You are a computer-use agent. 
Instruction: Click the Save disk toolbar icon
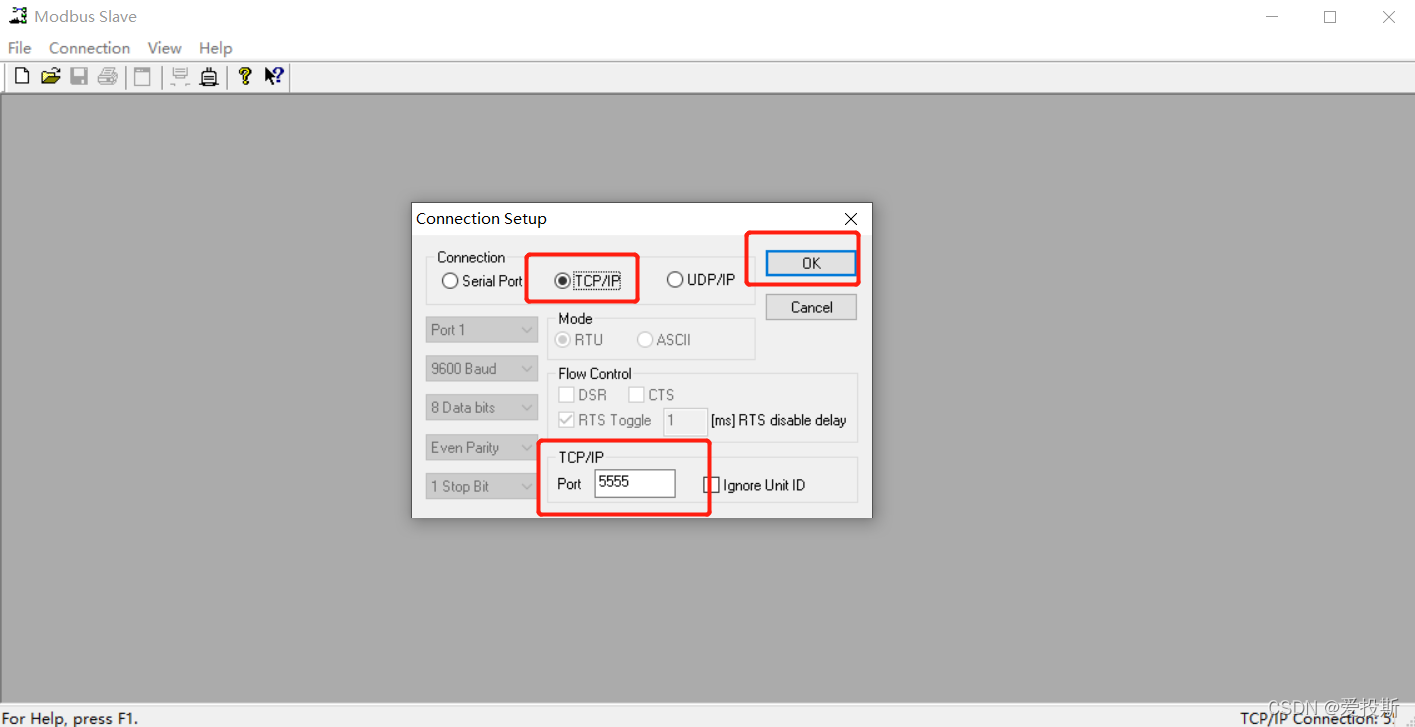coord(79,76)
